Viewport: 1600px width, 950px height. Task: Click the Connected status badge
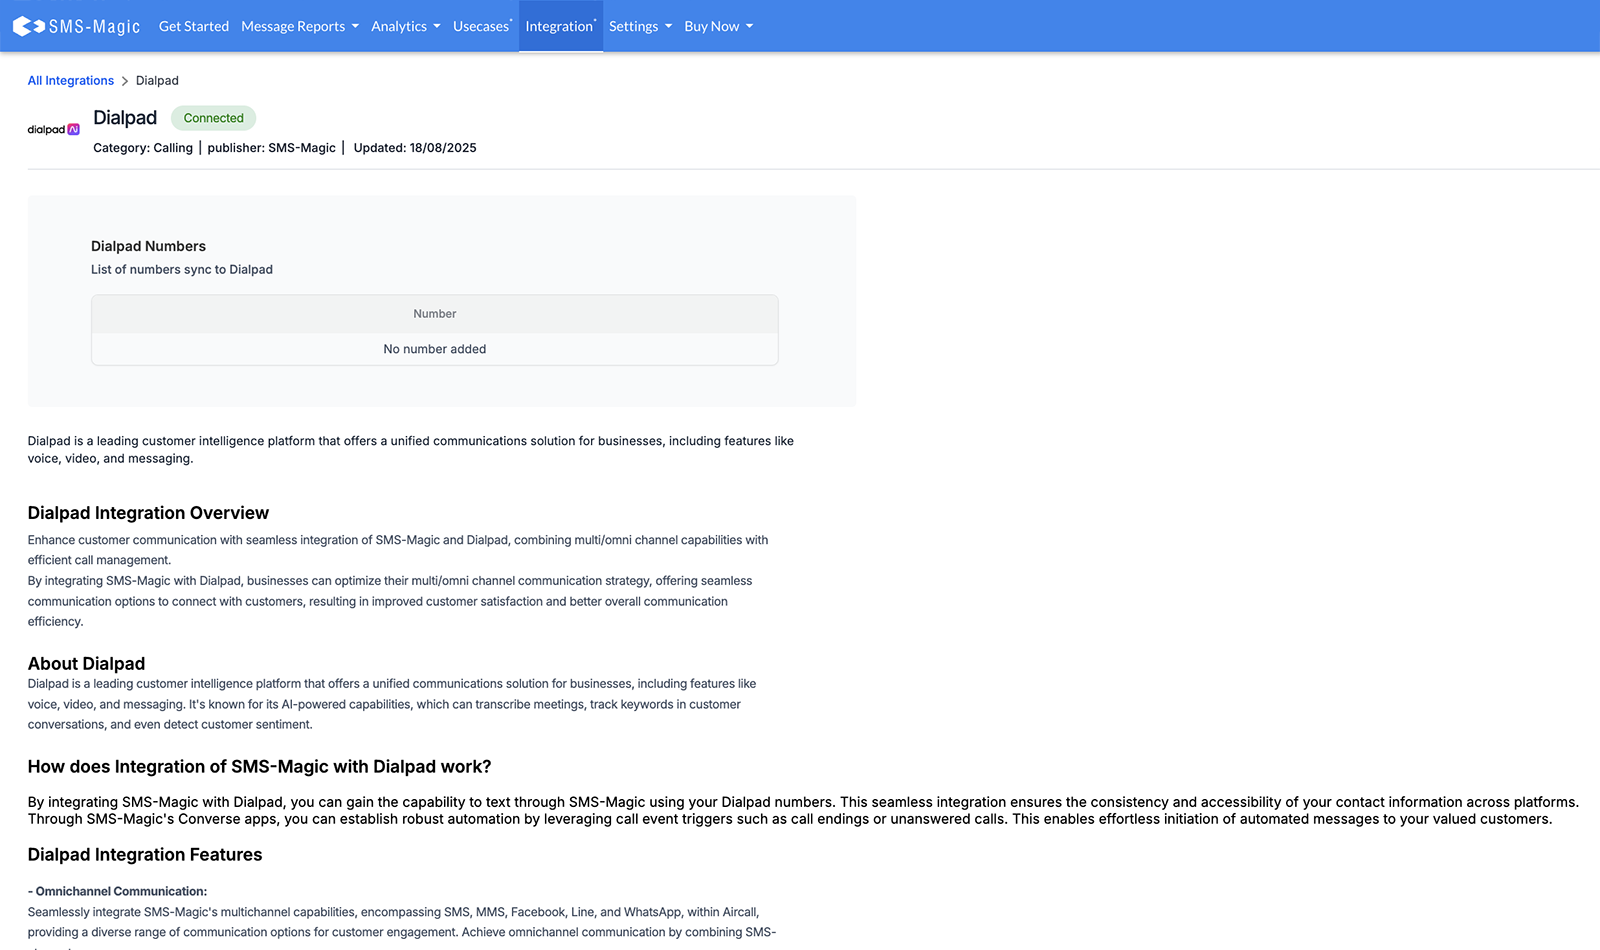click(214, 118)
